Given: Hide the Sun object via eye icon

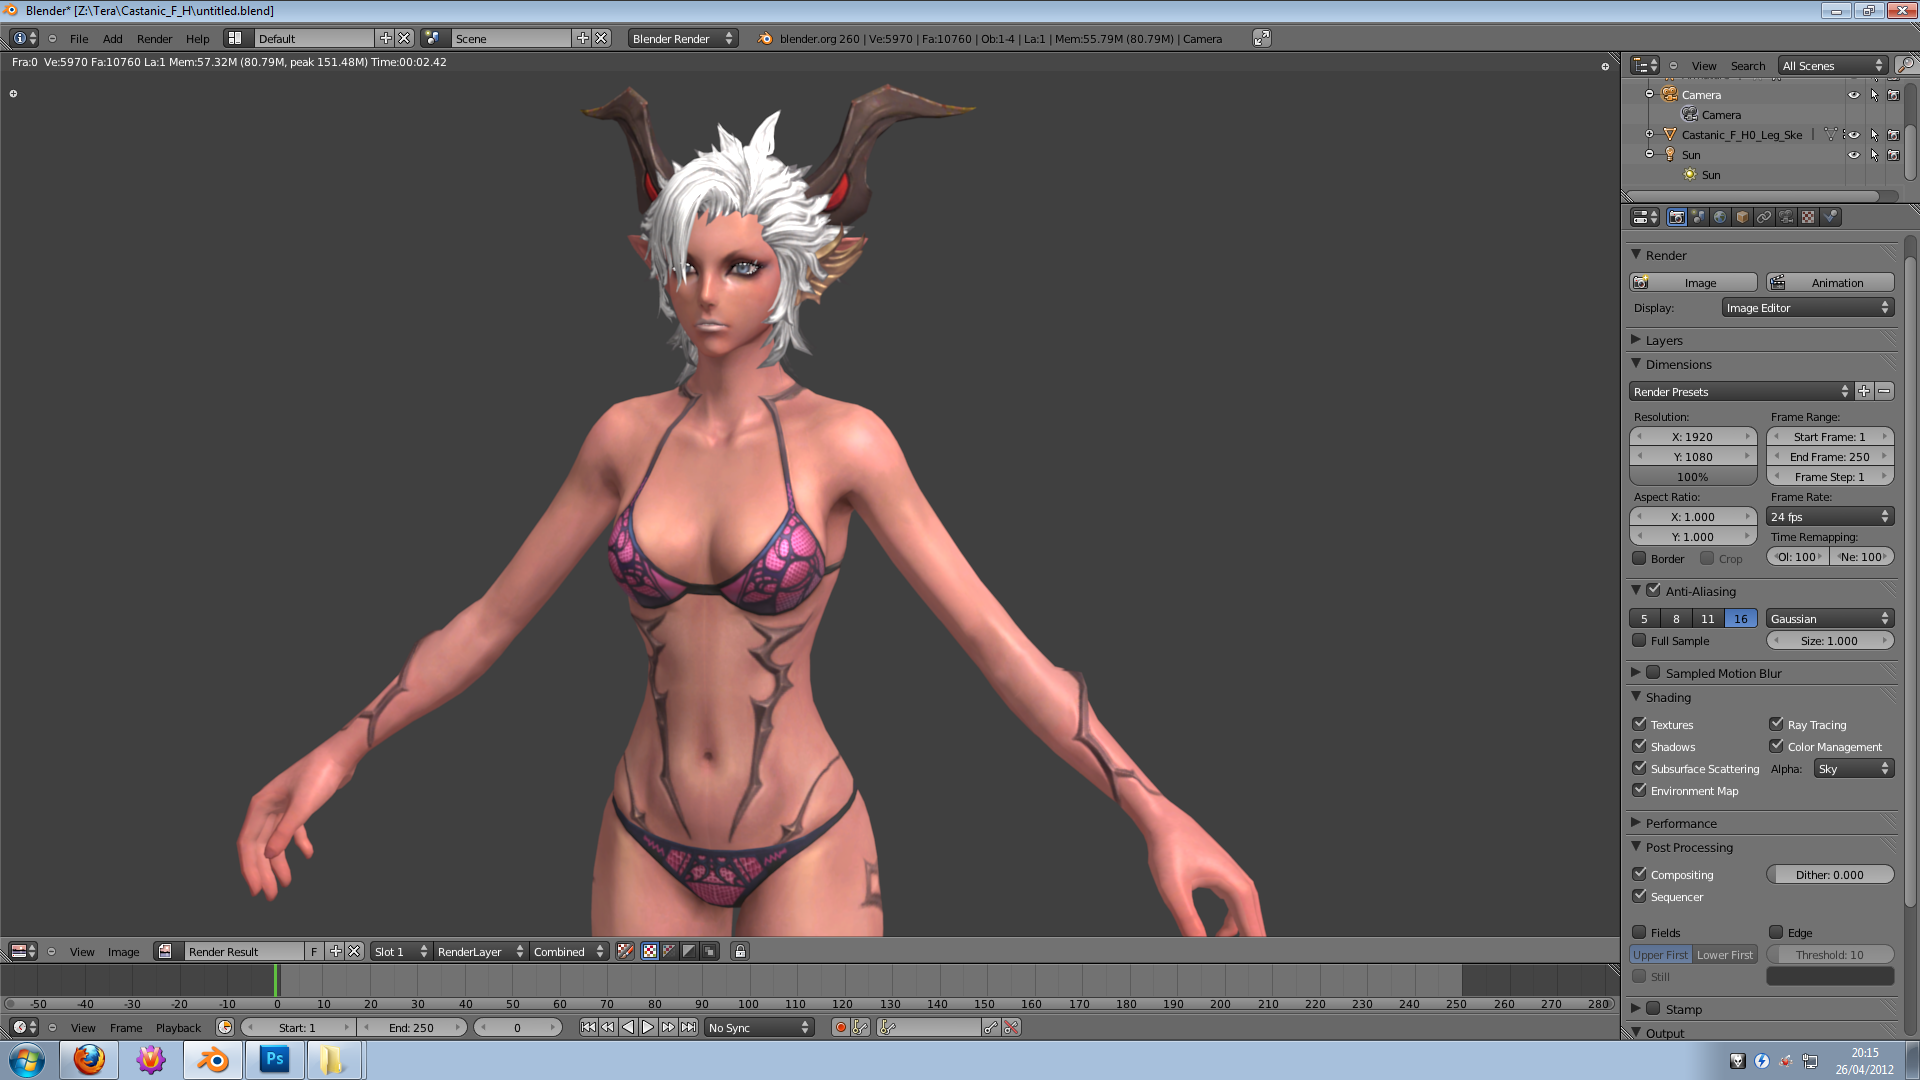Looking at the screenshot, I should pos(1854,155).
